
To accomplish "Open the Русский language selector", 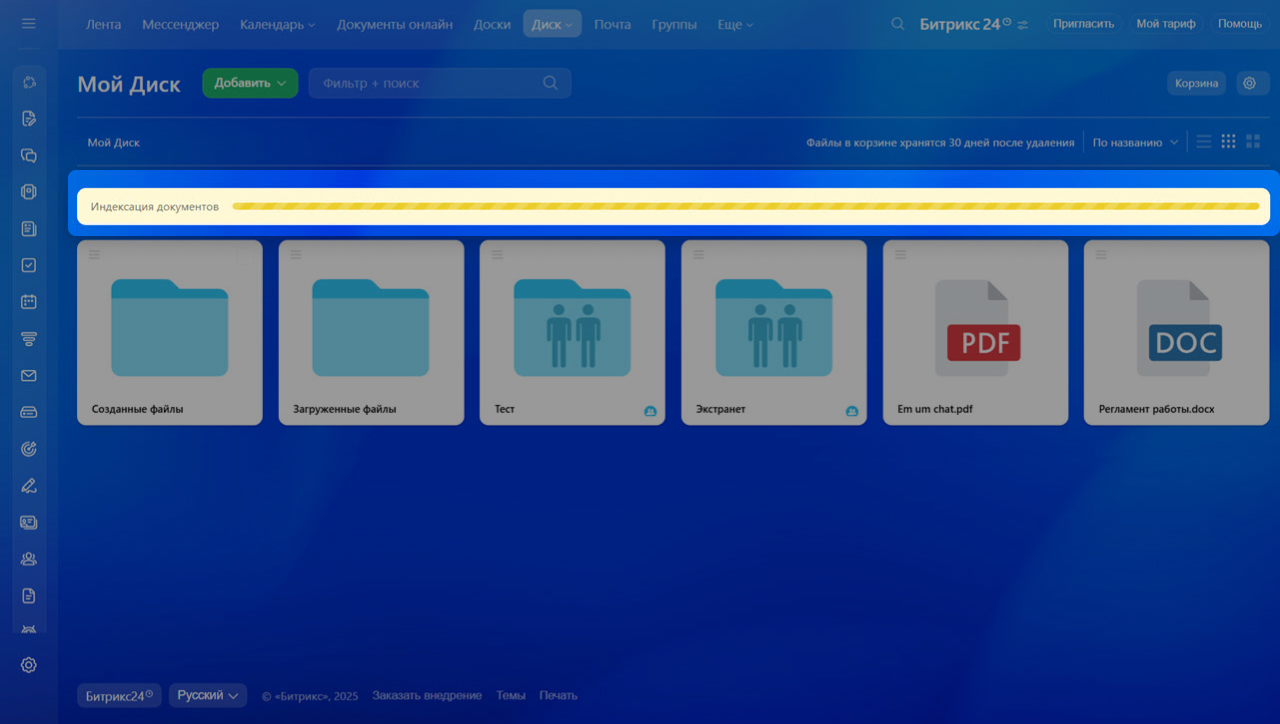I will [x=208, y=695].
